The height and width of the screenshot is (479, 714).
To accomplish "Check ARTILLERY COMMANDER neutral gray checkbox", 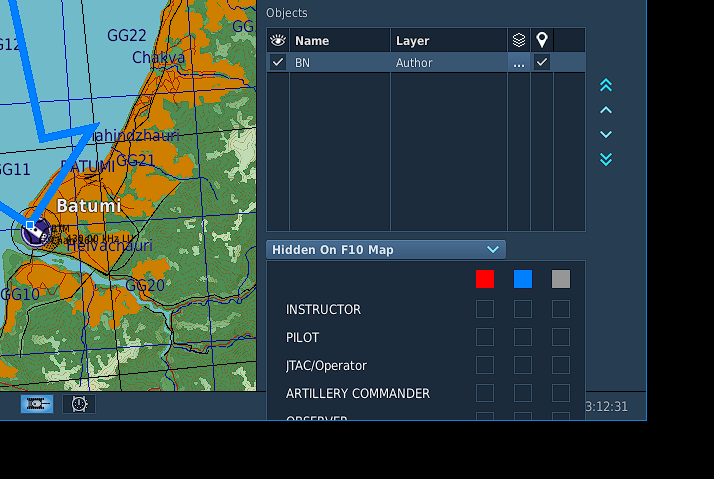I will coord(561,393).
